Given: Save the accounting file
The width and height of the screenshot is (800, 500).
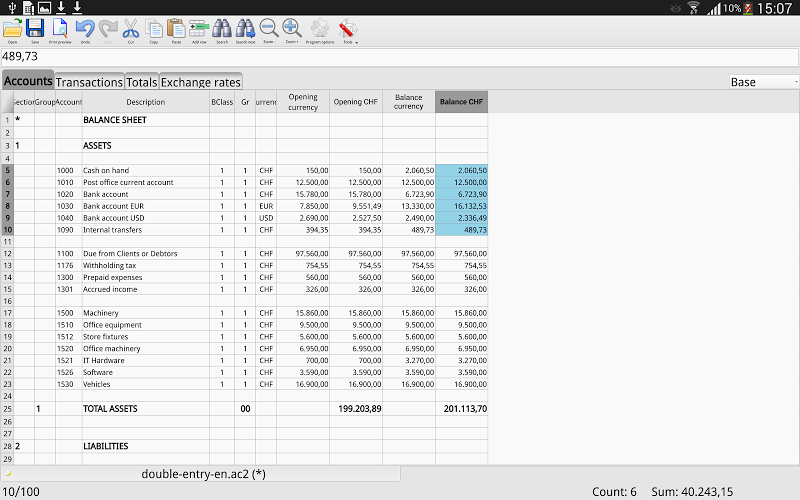Looking at the screenshot, I should tap(35, 31).
